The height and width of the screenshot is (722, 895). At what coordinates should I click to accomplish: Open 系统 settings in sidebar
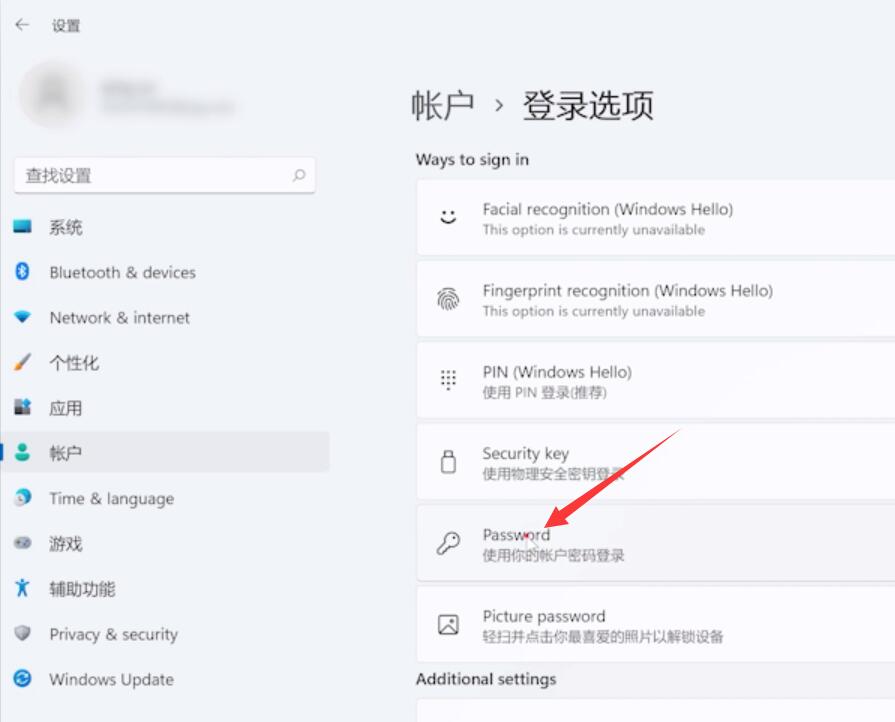[x=164, y=227]
